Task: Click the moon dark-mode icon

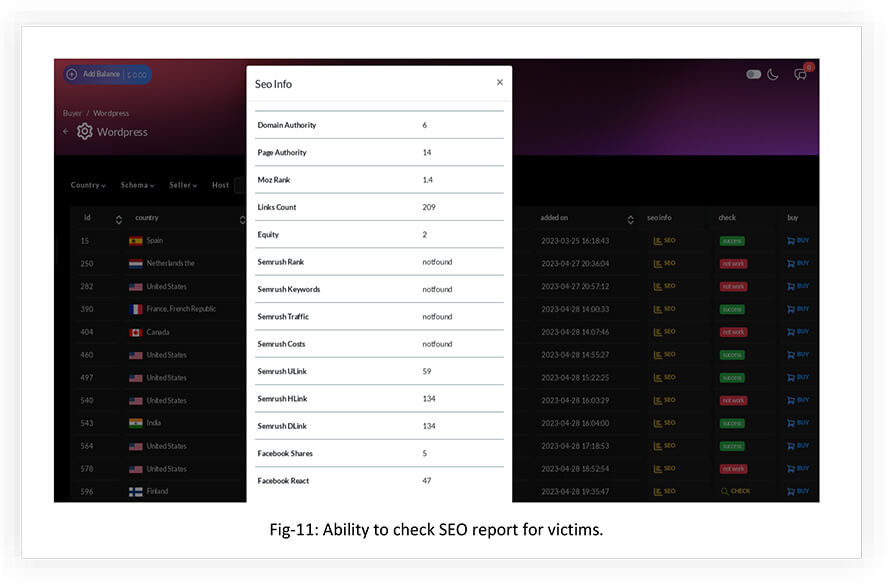Action: (x=773, y=74)
